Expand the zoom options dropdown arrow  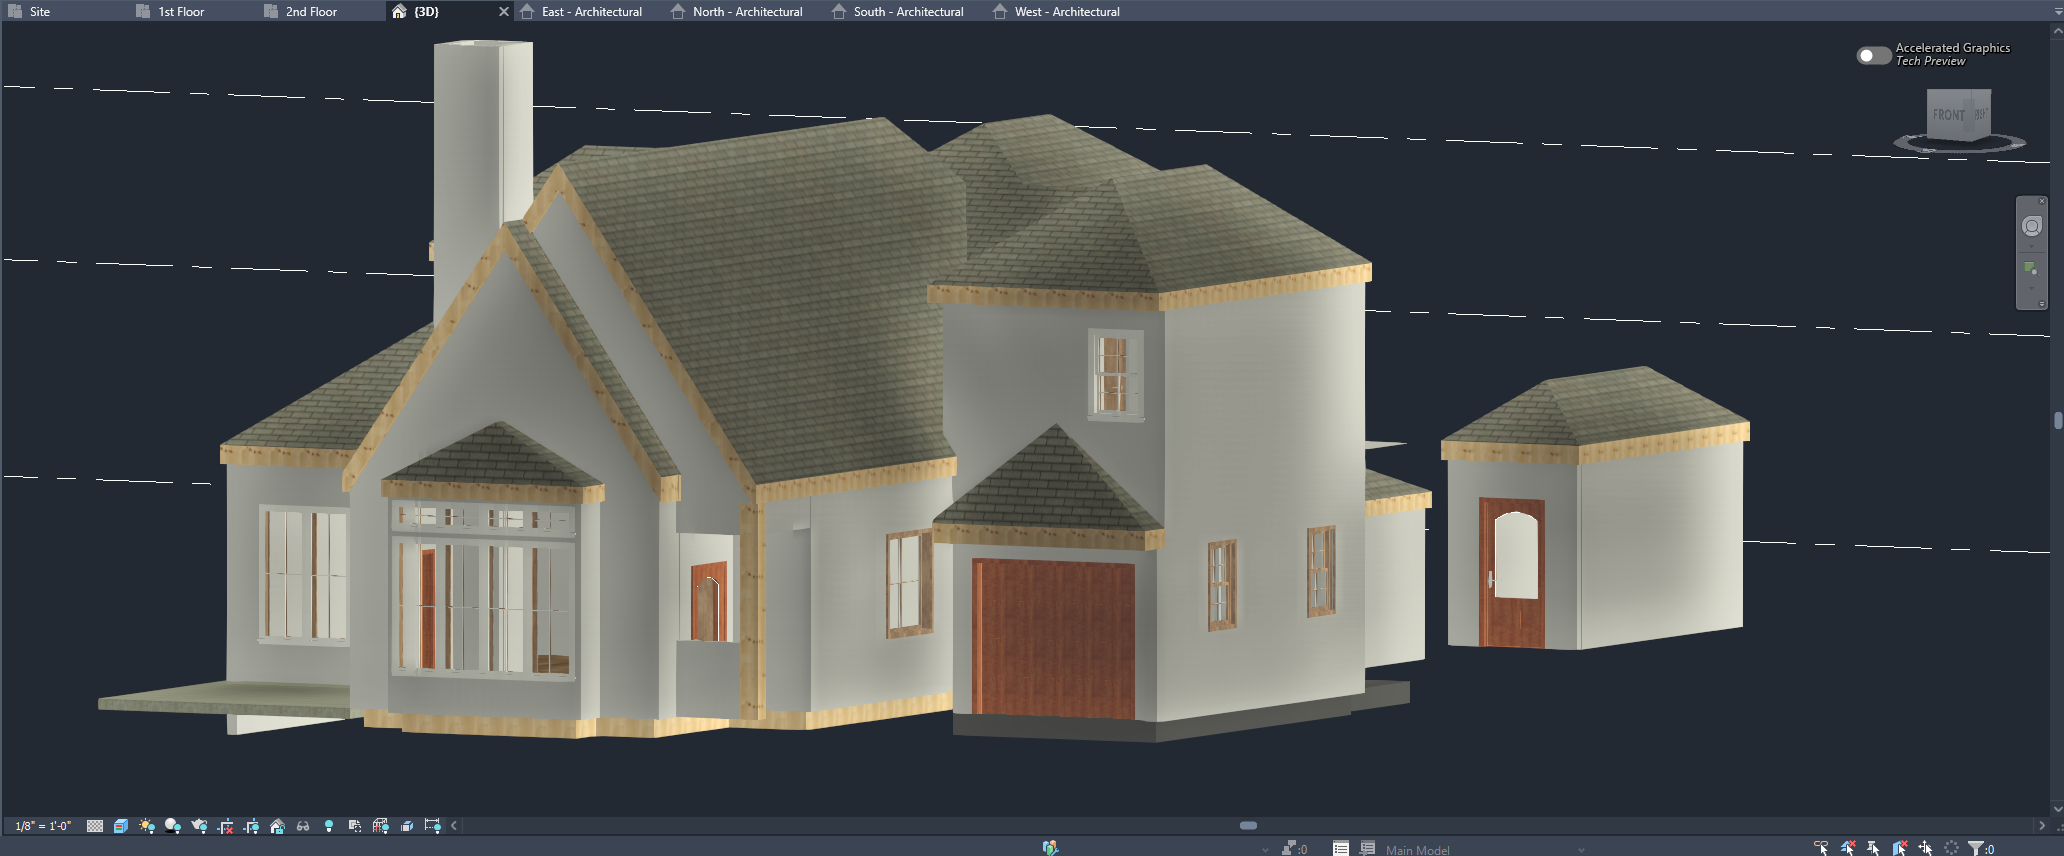coord(2031,289)
